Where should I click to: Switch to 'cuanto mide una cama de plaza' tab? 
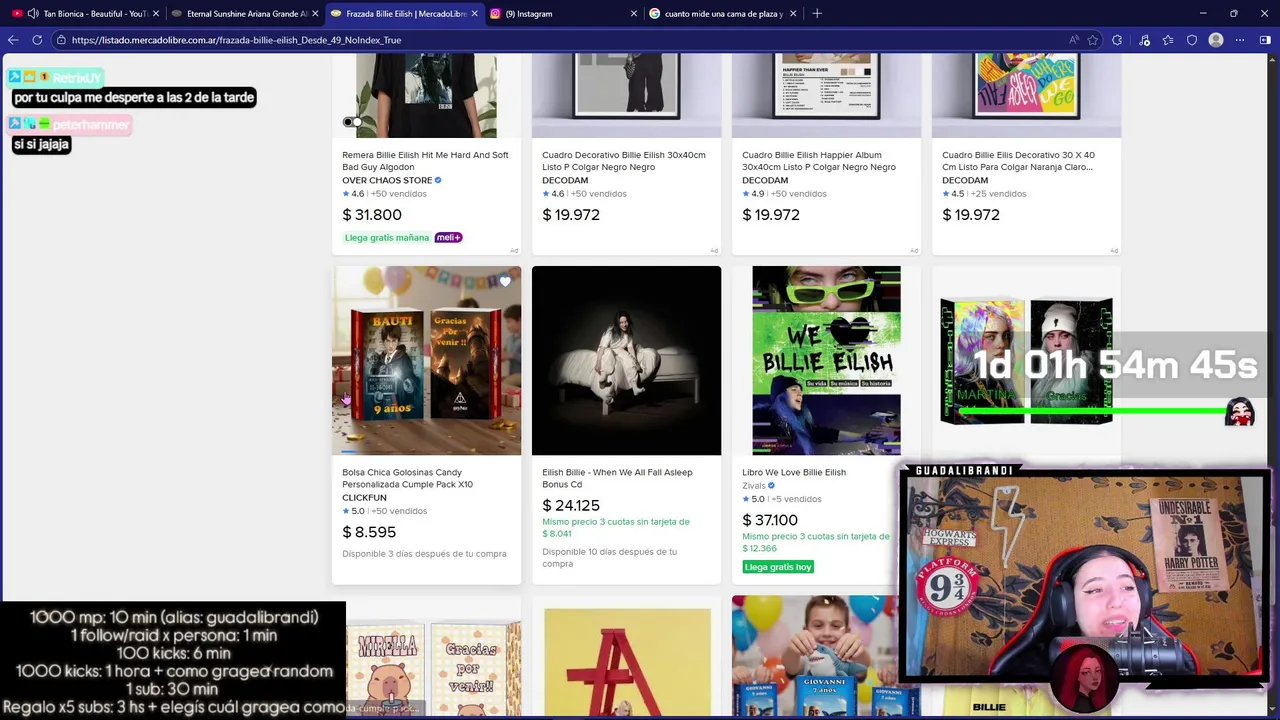click(x=724, y=14)
